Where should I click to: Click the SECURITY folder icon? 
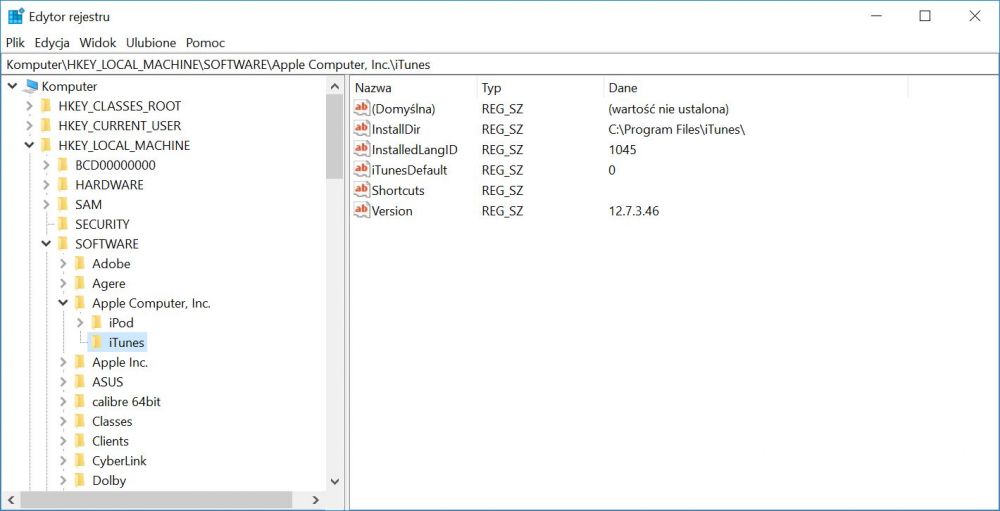click(x=62, y=225)
